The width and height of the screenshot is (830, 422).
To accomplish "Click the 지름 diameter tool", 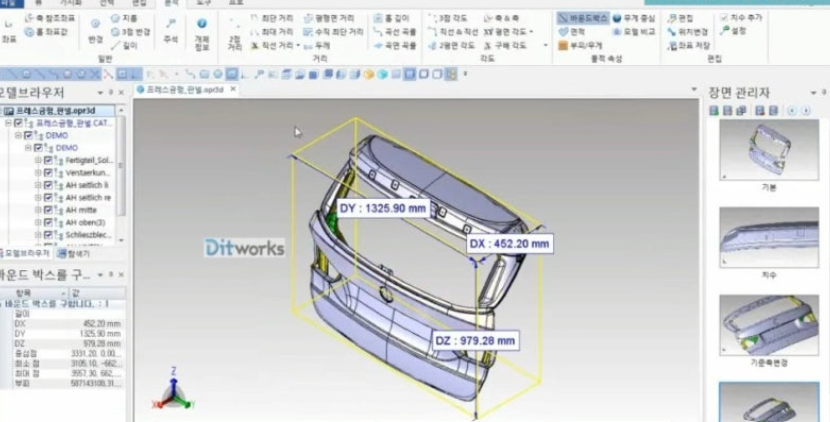I will pyautogui.click(x=124, y=19).
